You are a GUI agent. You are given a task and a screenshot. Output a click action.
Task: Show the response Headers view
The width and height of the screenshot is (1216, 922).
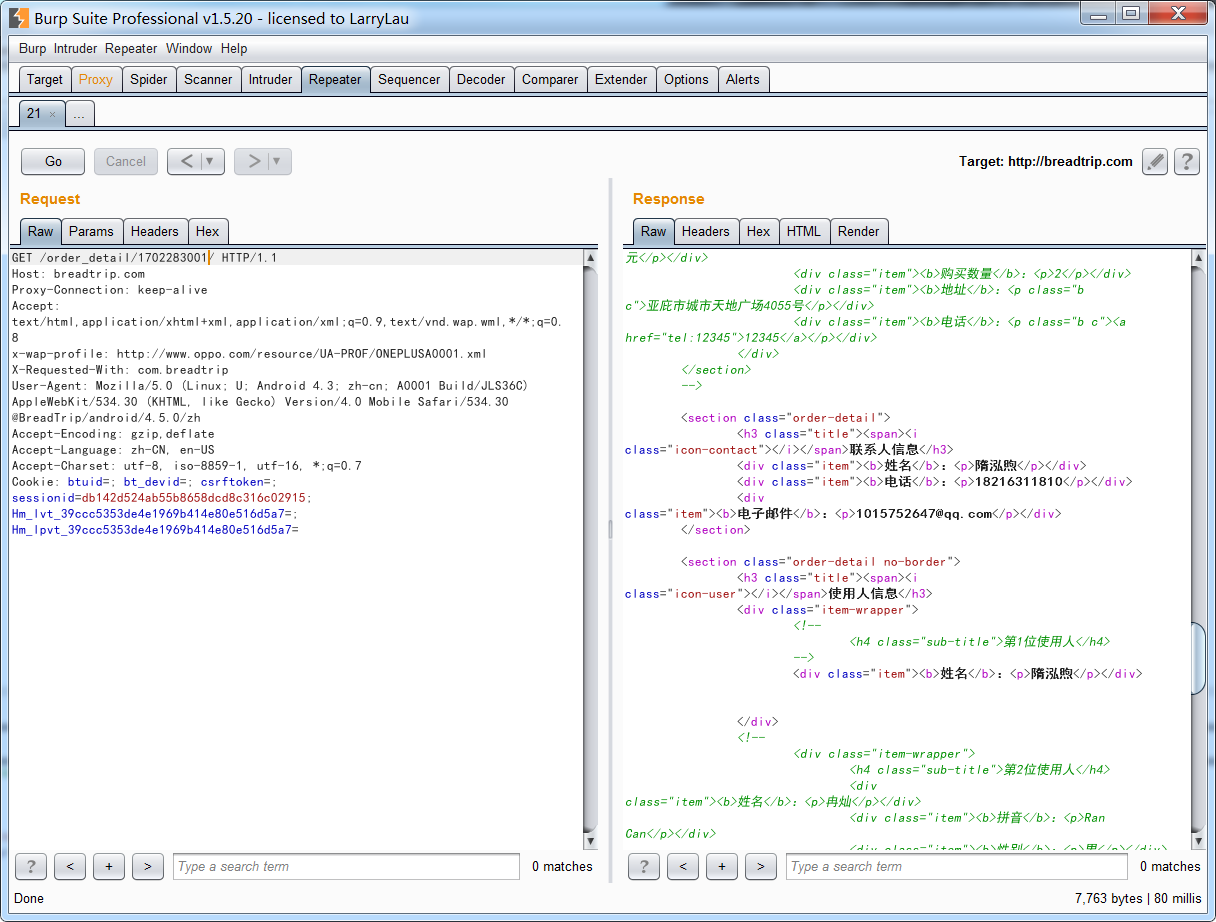tap(706, 231)
